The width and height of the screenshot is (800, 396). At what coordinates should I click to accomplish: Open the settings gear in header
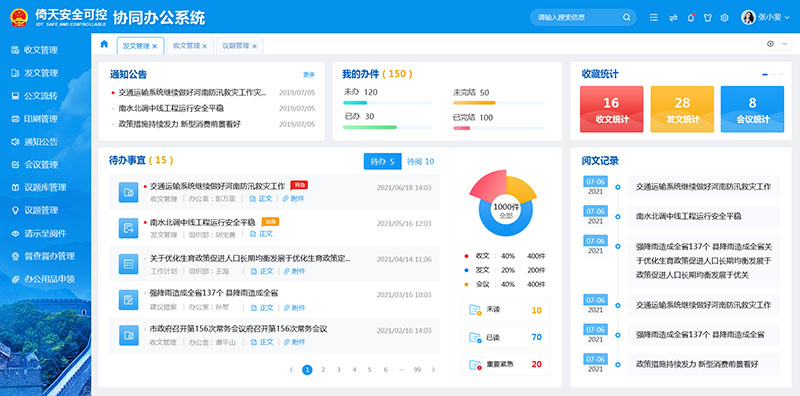coord(724,17)
